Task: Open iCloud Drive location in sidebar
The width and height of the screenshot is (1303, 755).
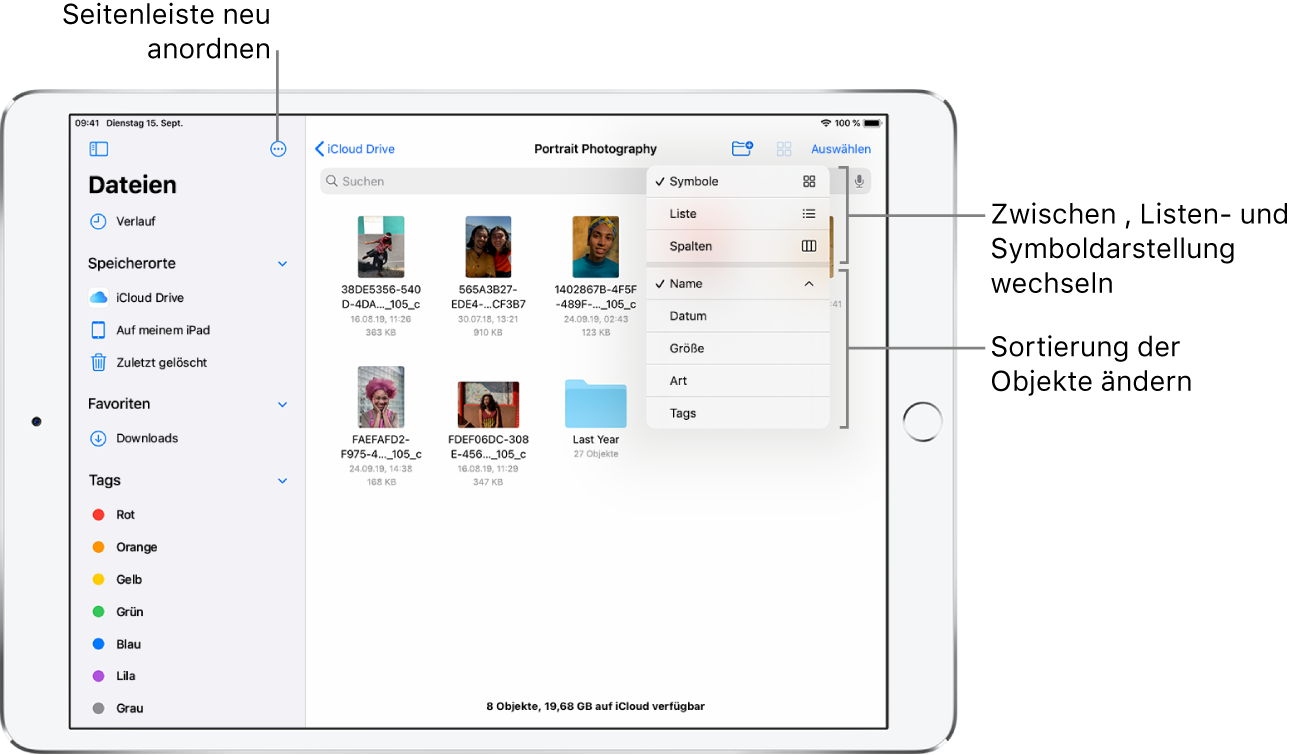Action: point(150,298)
